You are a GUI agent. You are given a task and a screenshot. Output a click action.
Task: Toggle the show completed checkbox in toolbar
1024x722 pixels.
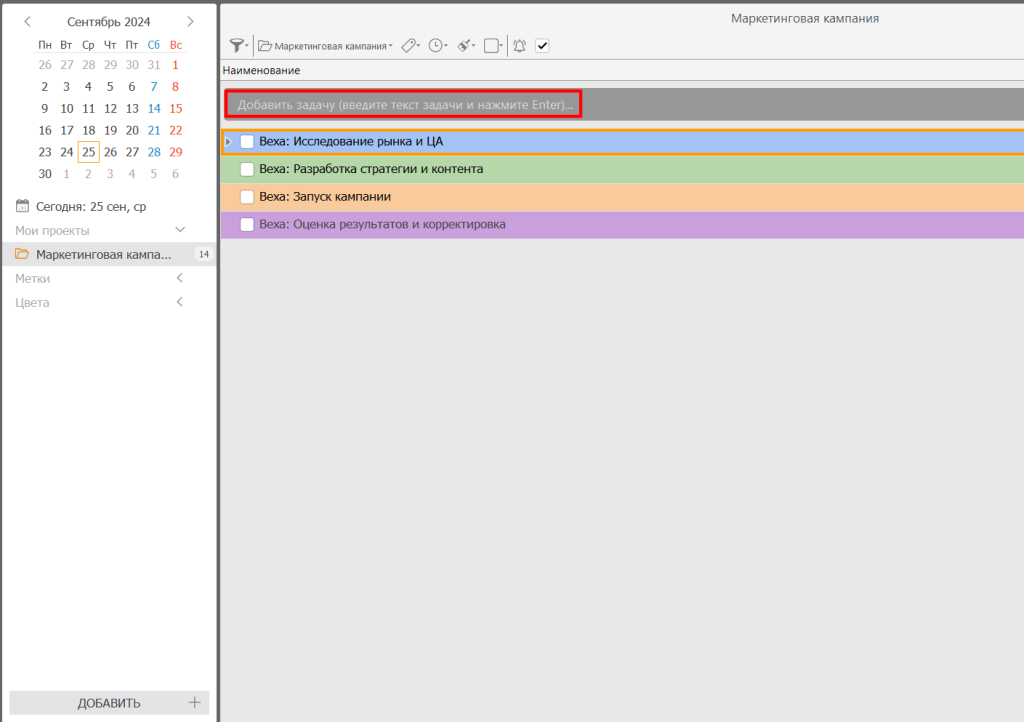click(542, 45)
